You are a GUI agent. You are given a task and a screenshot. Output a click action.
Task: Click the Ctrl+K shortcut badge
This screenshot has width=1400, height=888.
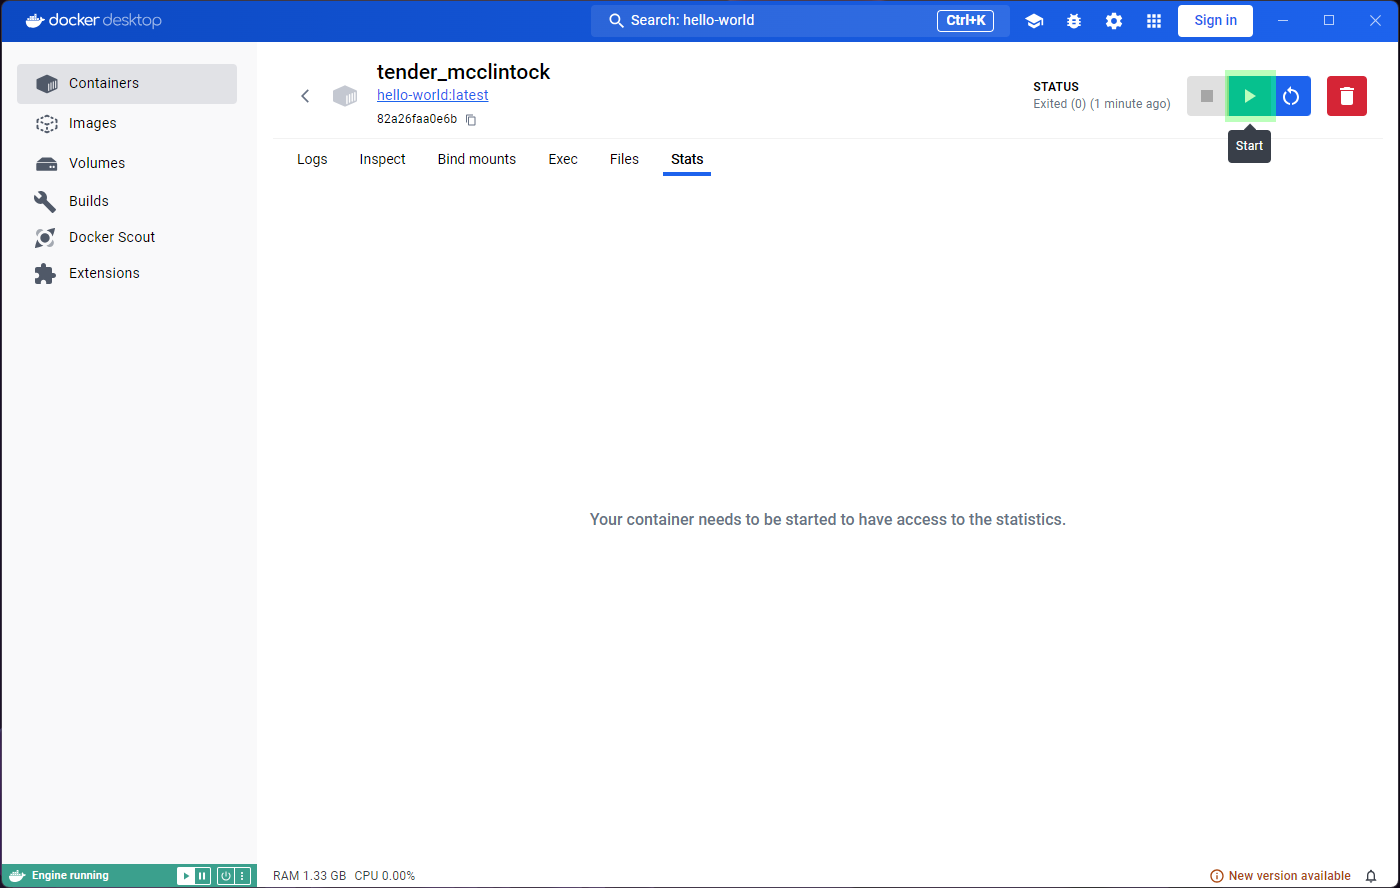point(965,21)
